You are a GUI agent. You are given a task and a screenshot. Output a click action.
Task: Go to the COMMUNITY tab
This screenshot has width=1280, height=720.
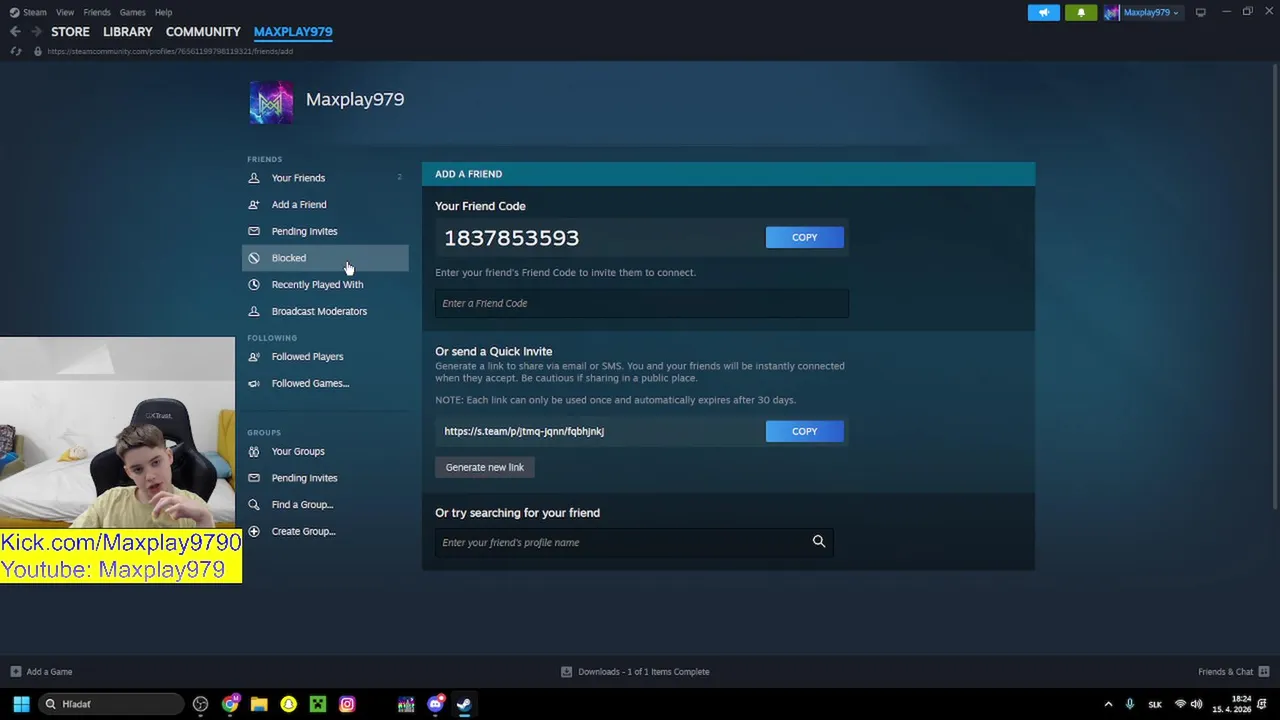[x=203, y=31]
